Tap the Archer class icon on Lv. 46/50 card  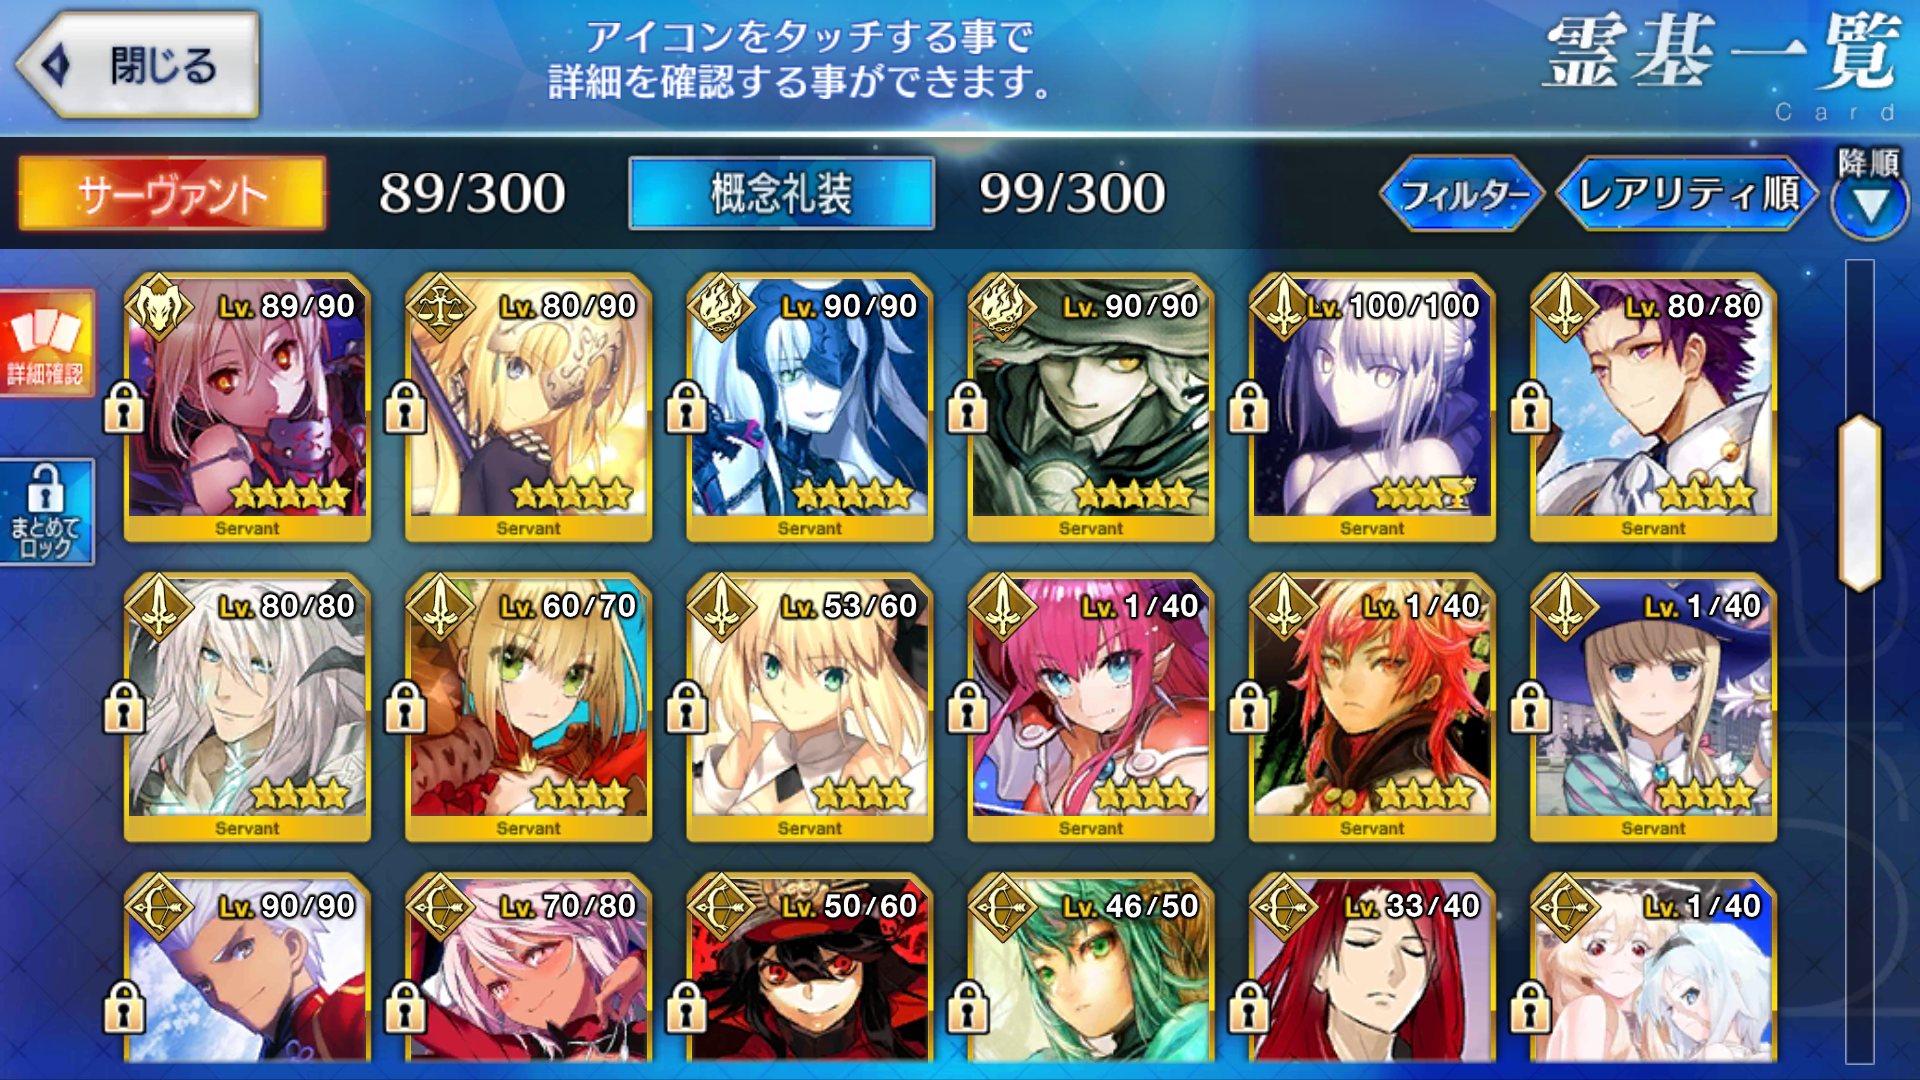coord(1003,907)
